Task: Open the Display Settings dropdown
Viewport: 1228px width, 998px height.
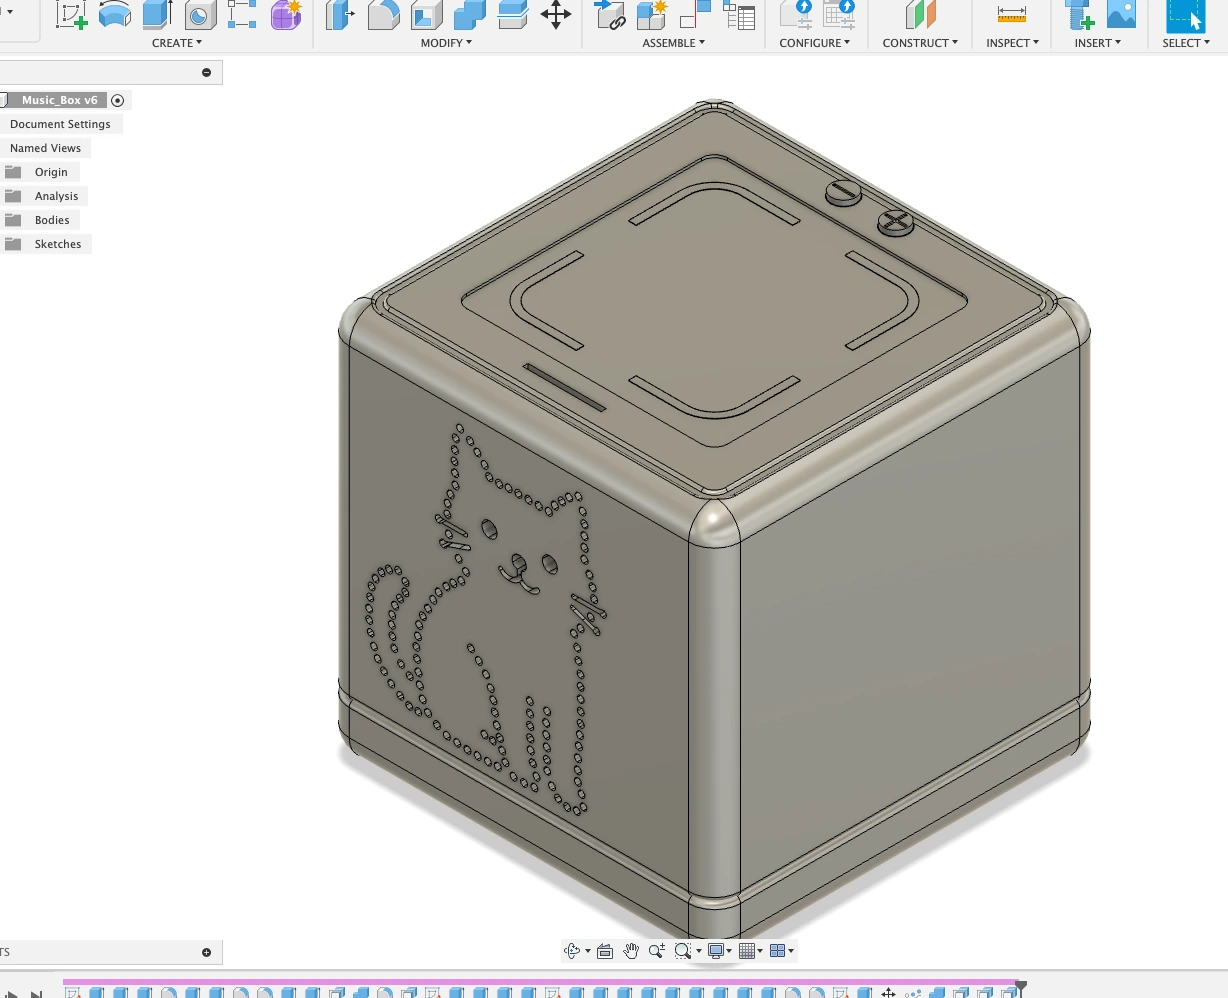Action: click(714, 951)
